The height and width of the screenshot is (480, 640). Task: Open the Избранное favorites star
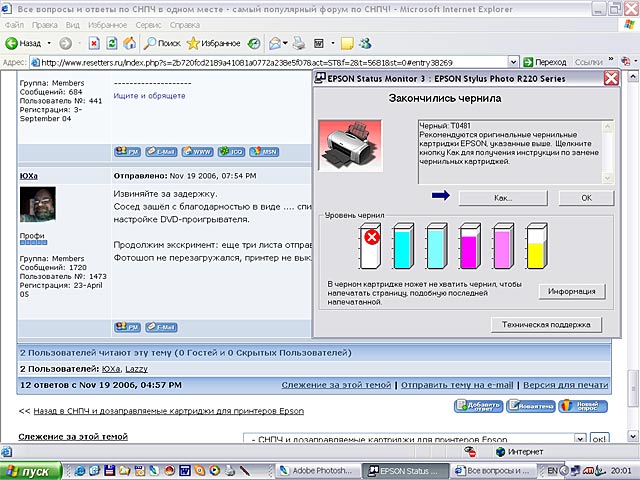(x=213, y=43)
